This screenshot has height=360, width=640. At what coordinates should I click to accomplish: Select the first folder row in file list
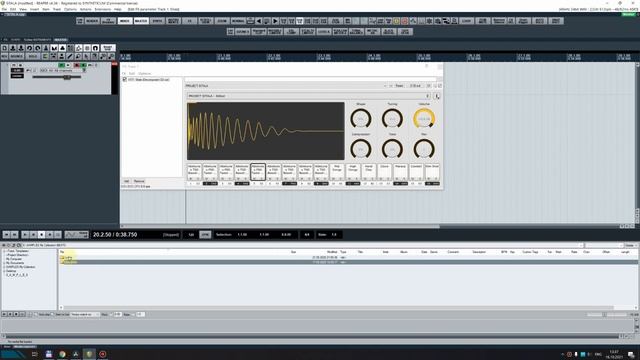[349, 258]
